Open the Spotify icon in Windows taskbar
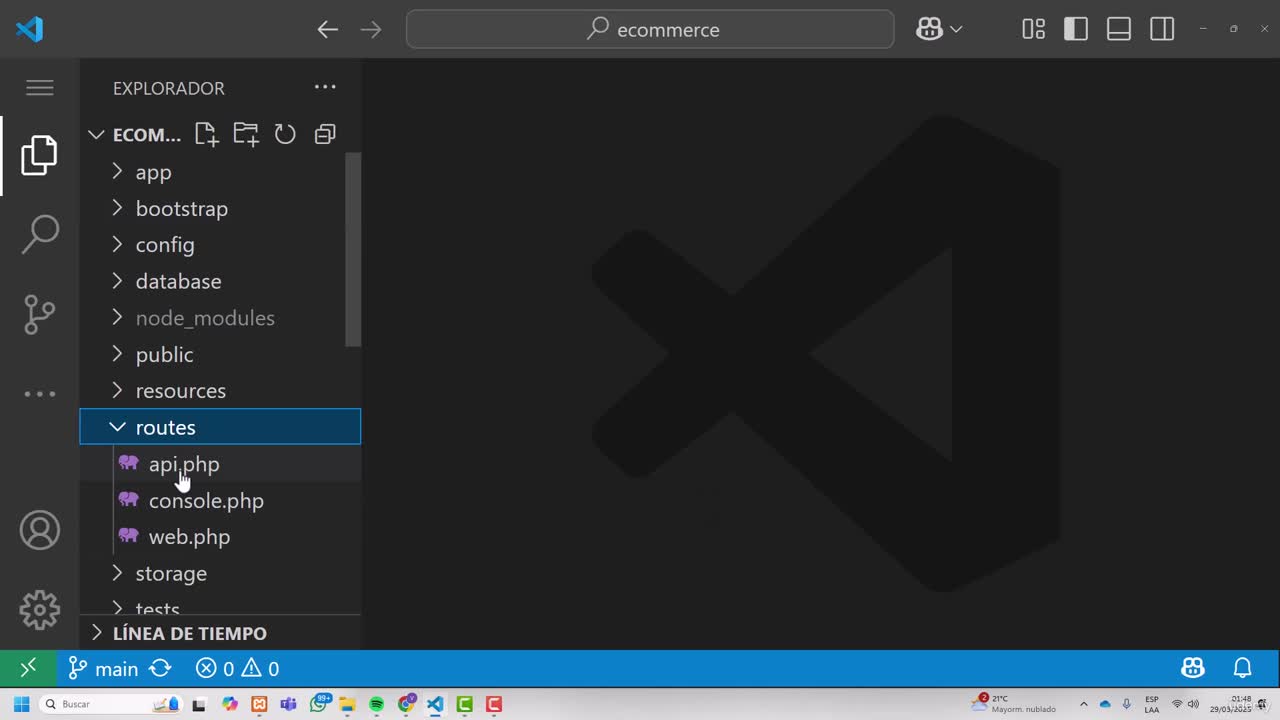Screen dimensions: 1280x720 (376, 704)
